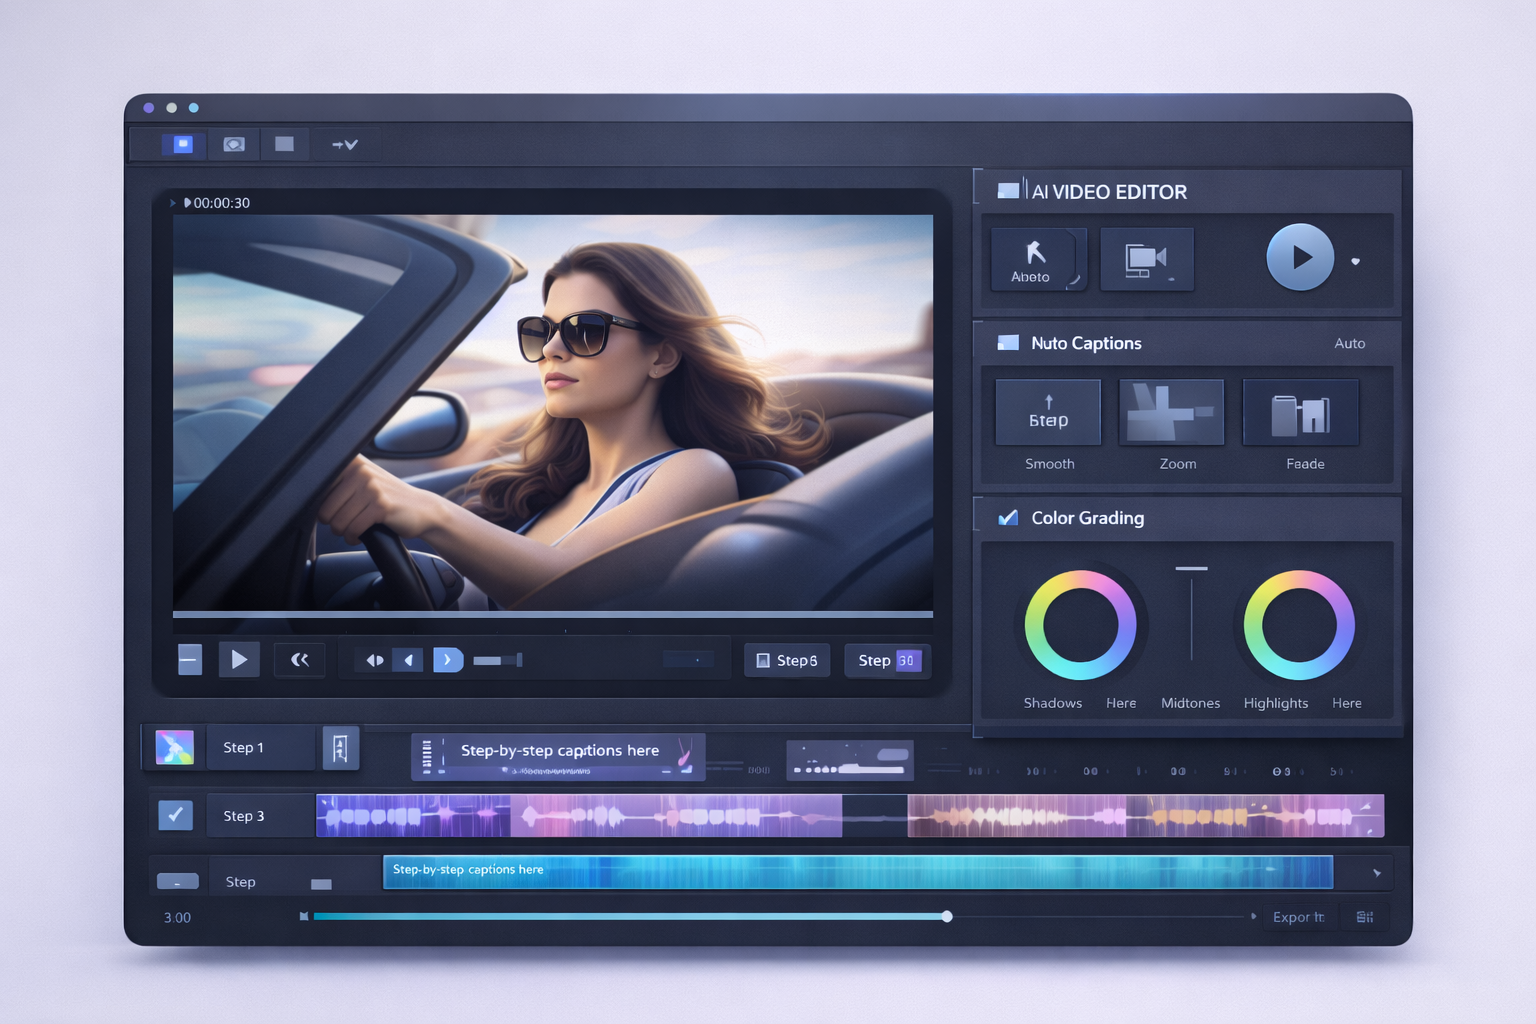
Task: Select the blue highlighted toolbar square icon
Action: [x=183, y=144]
